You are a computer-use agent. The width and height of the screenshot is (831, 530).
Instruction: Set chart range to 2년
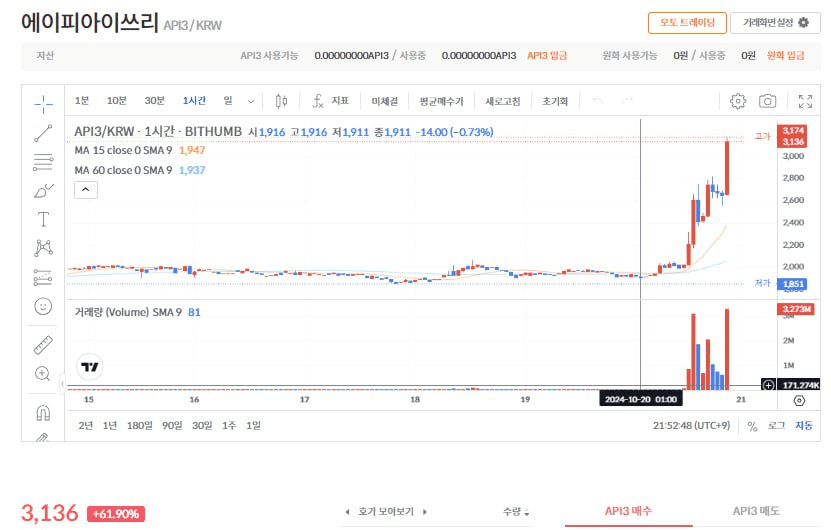coord(85,426)
